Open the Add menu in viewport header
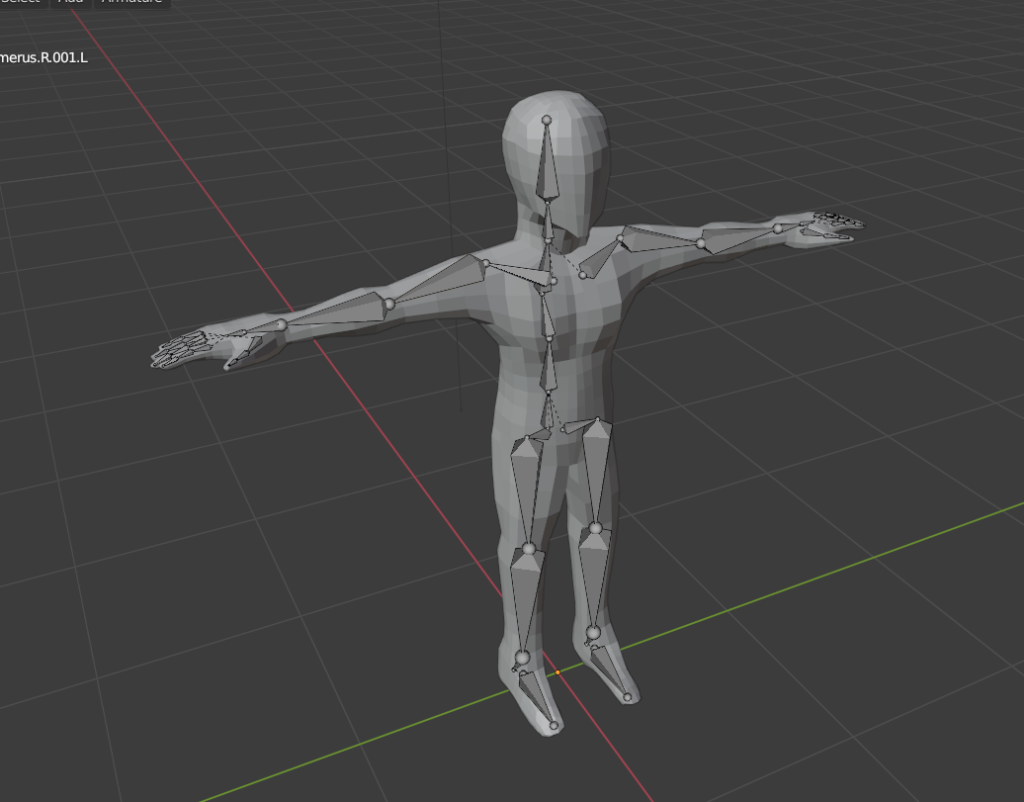This screenshot has height=802, width=1024. [x=71, y=2]
